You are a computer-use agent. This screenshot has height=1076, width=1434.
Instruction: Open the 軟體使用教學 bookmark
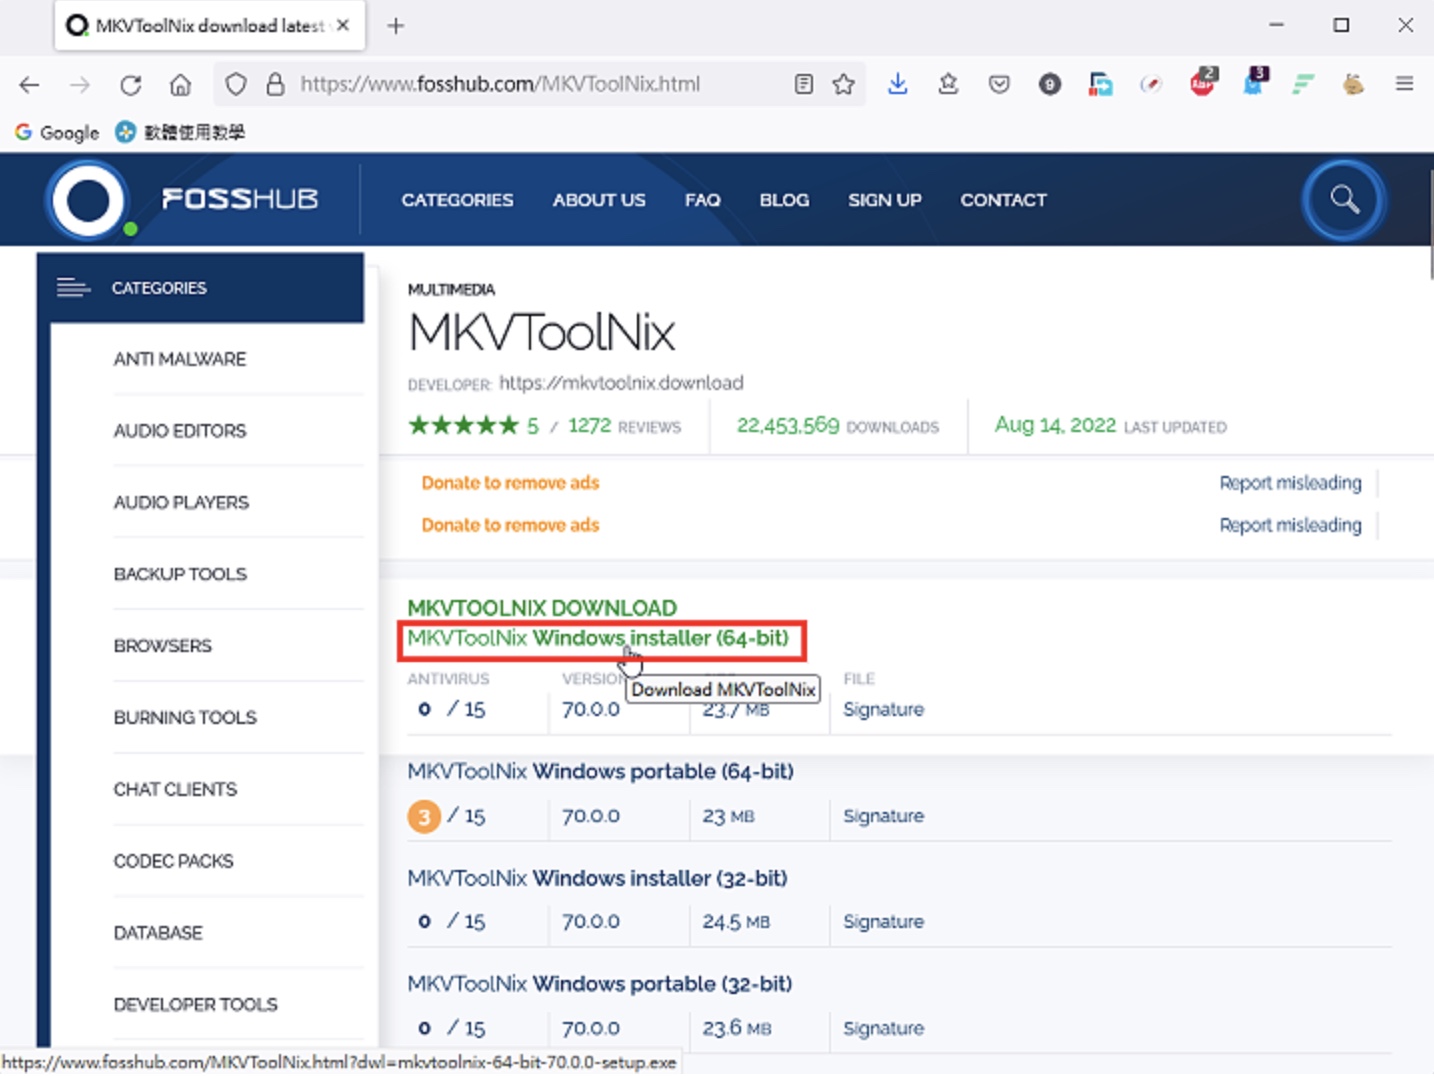(x=181, y=133)
